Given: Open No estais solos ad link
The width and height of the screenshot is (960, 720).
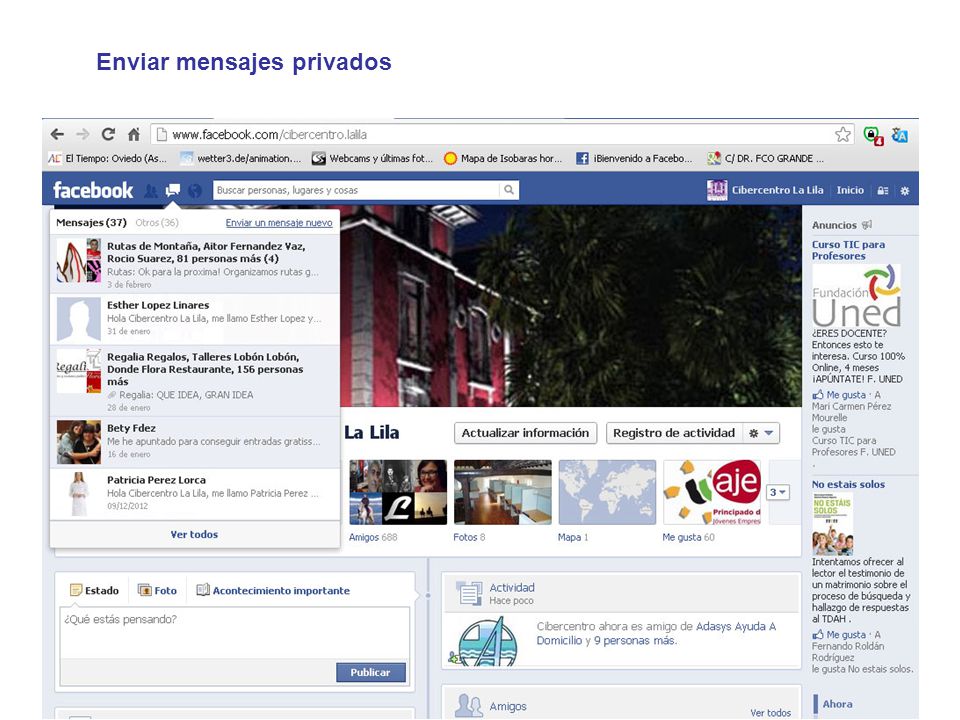Looking at the screenshot, I should pos(848,484).
